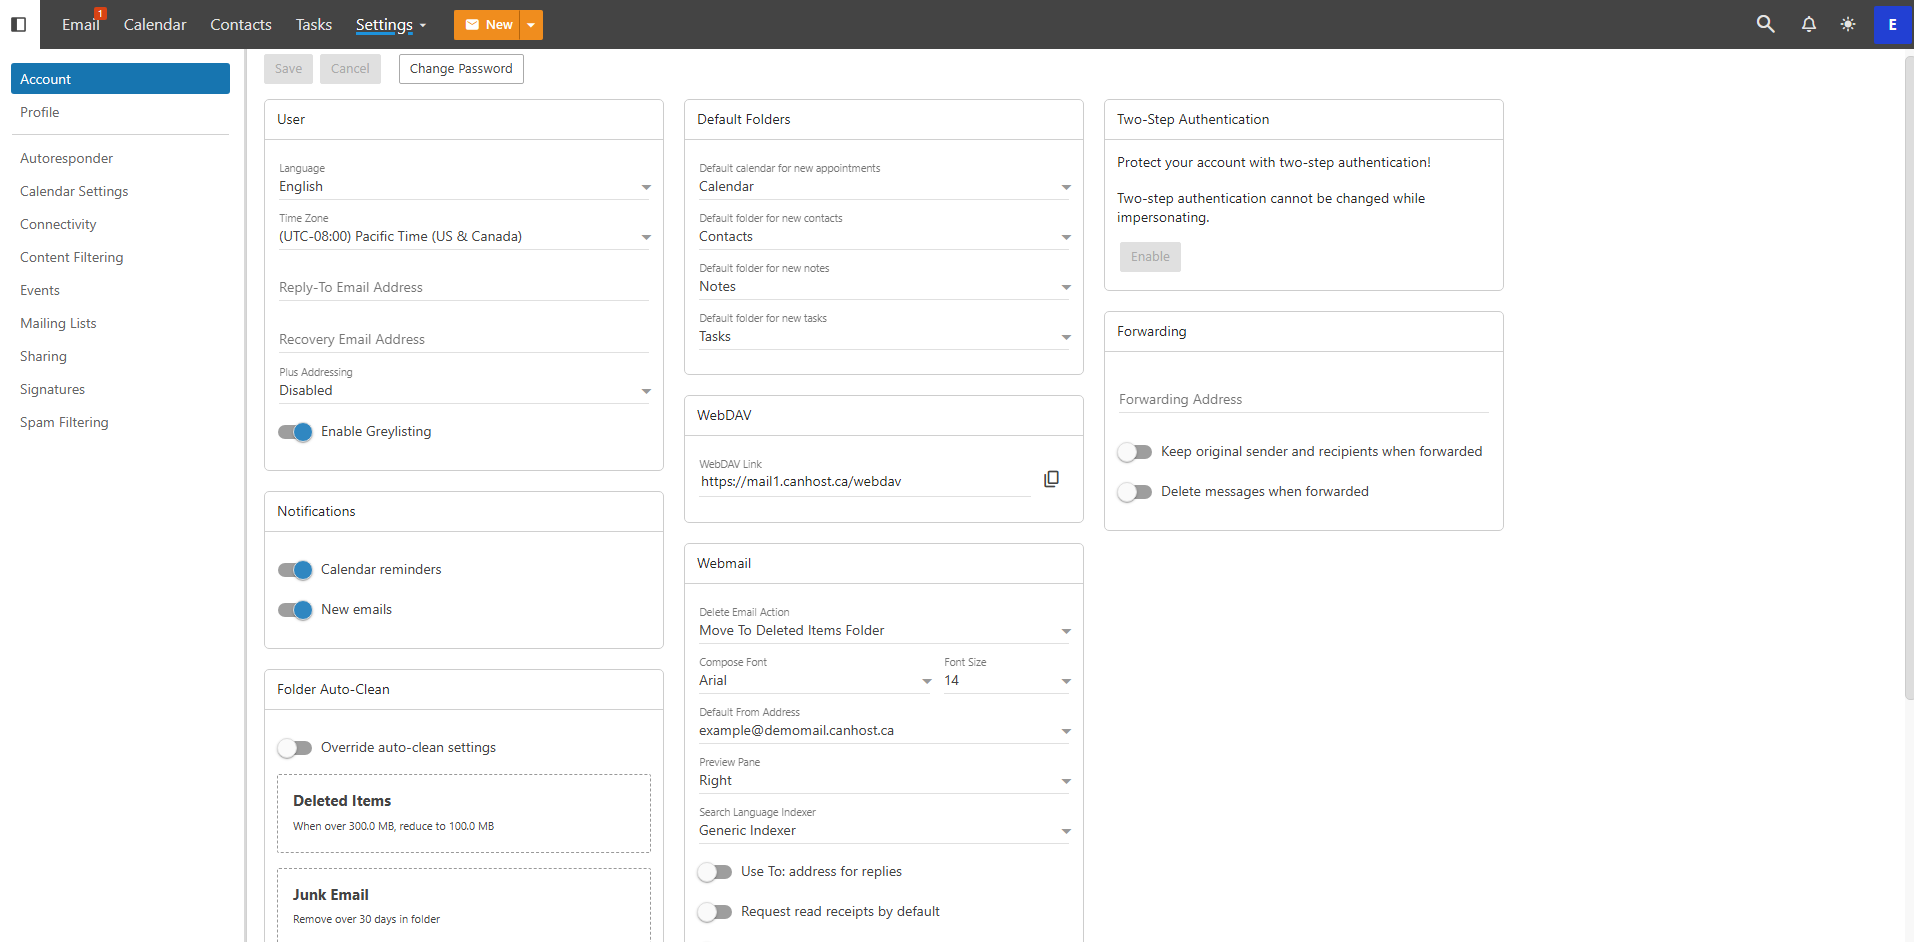Click the vertical page scrollbar
This screenshot has height=942, width=1914.
click(x=1908, y=380)
